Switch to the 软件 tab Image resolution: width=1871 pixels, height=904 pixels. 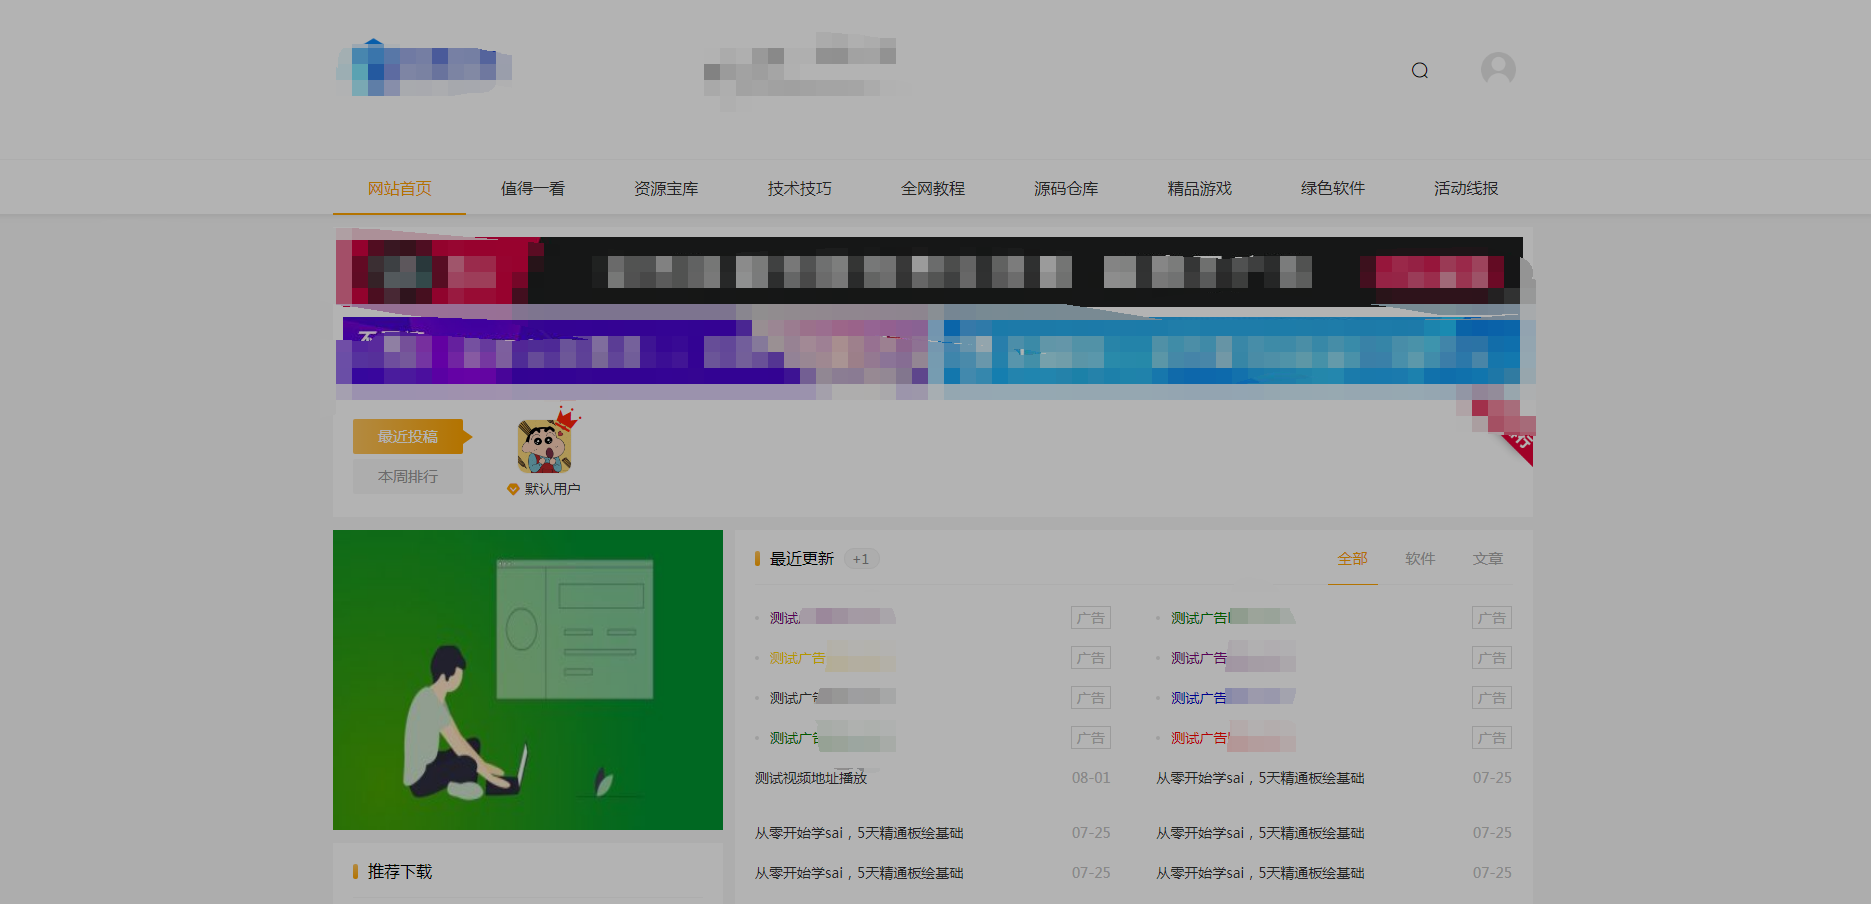point(1419,559)
